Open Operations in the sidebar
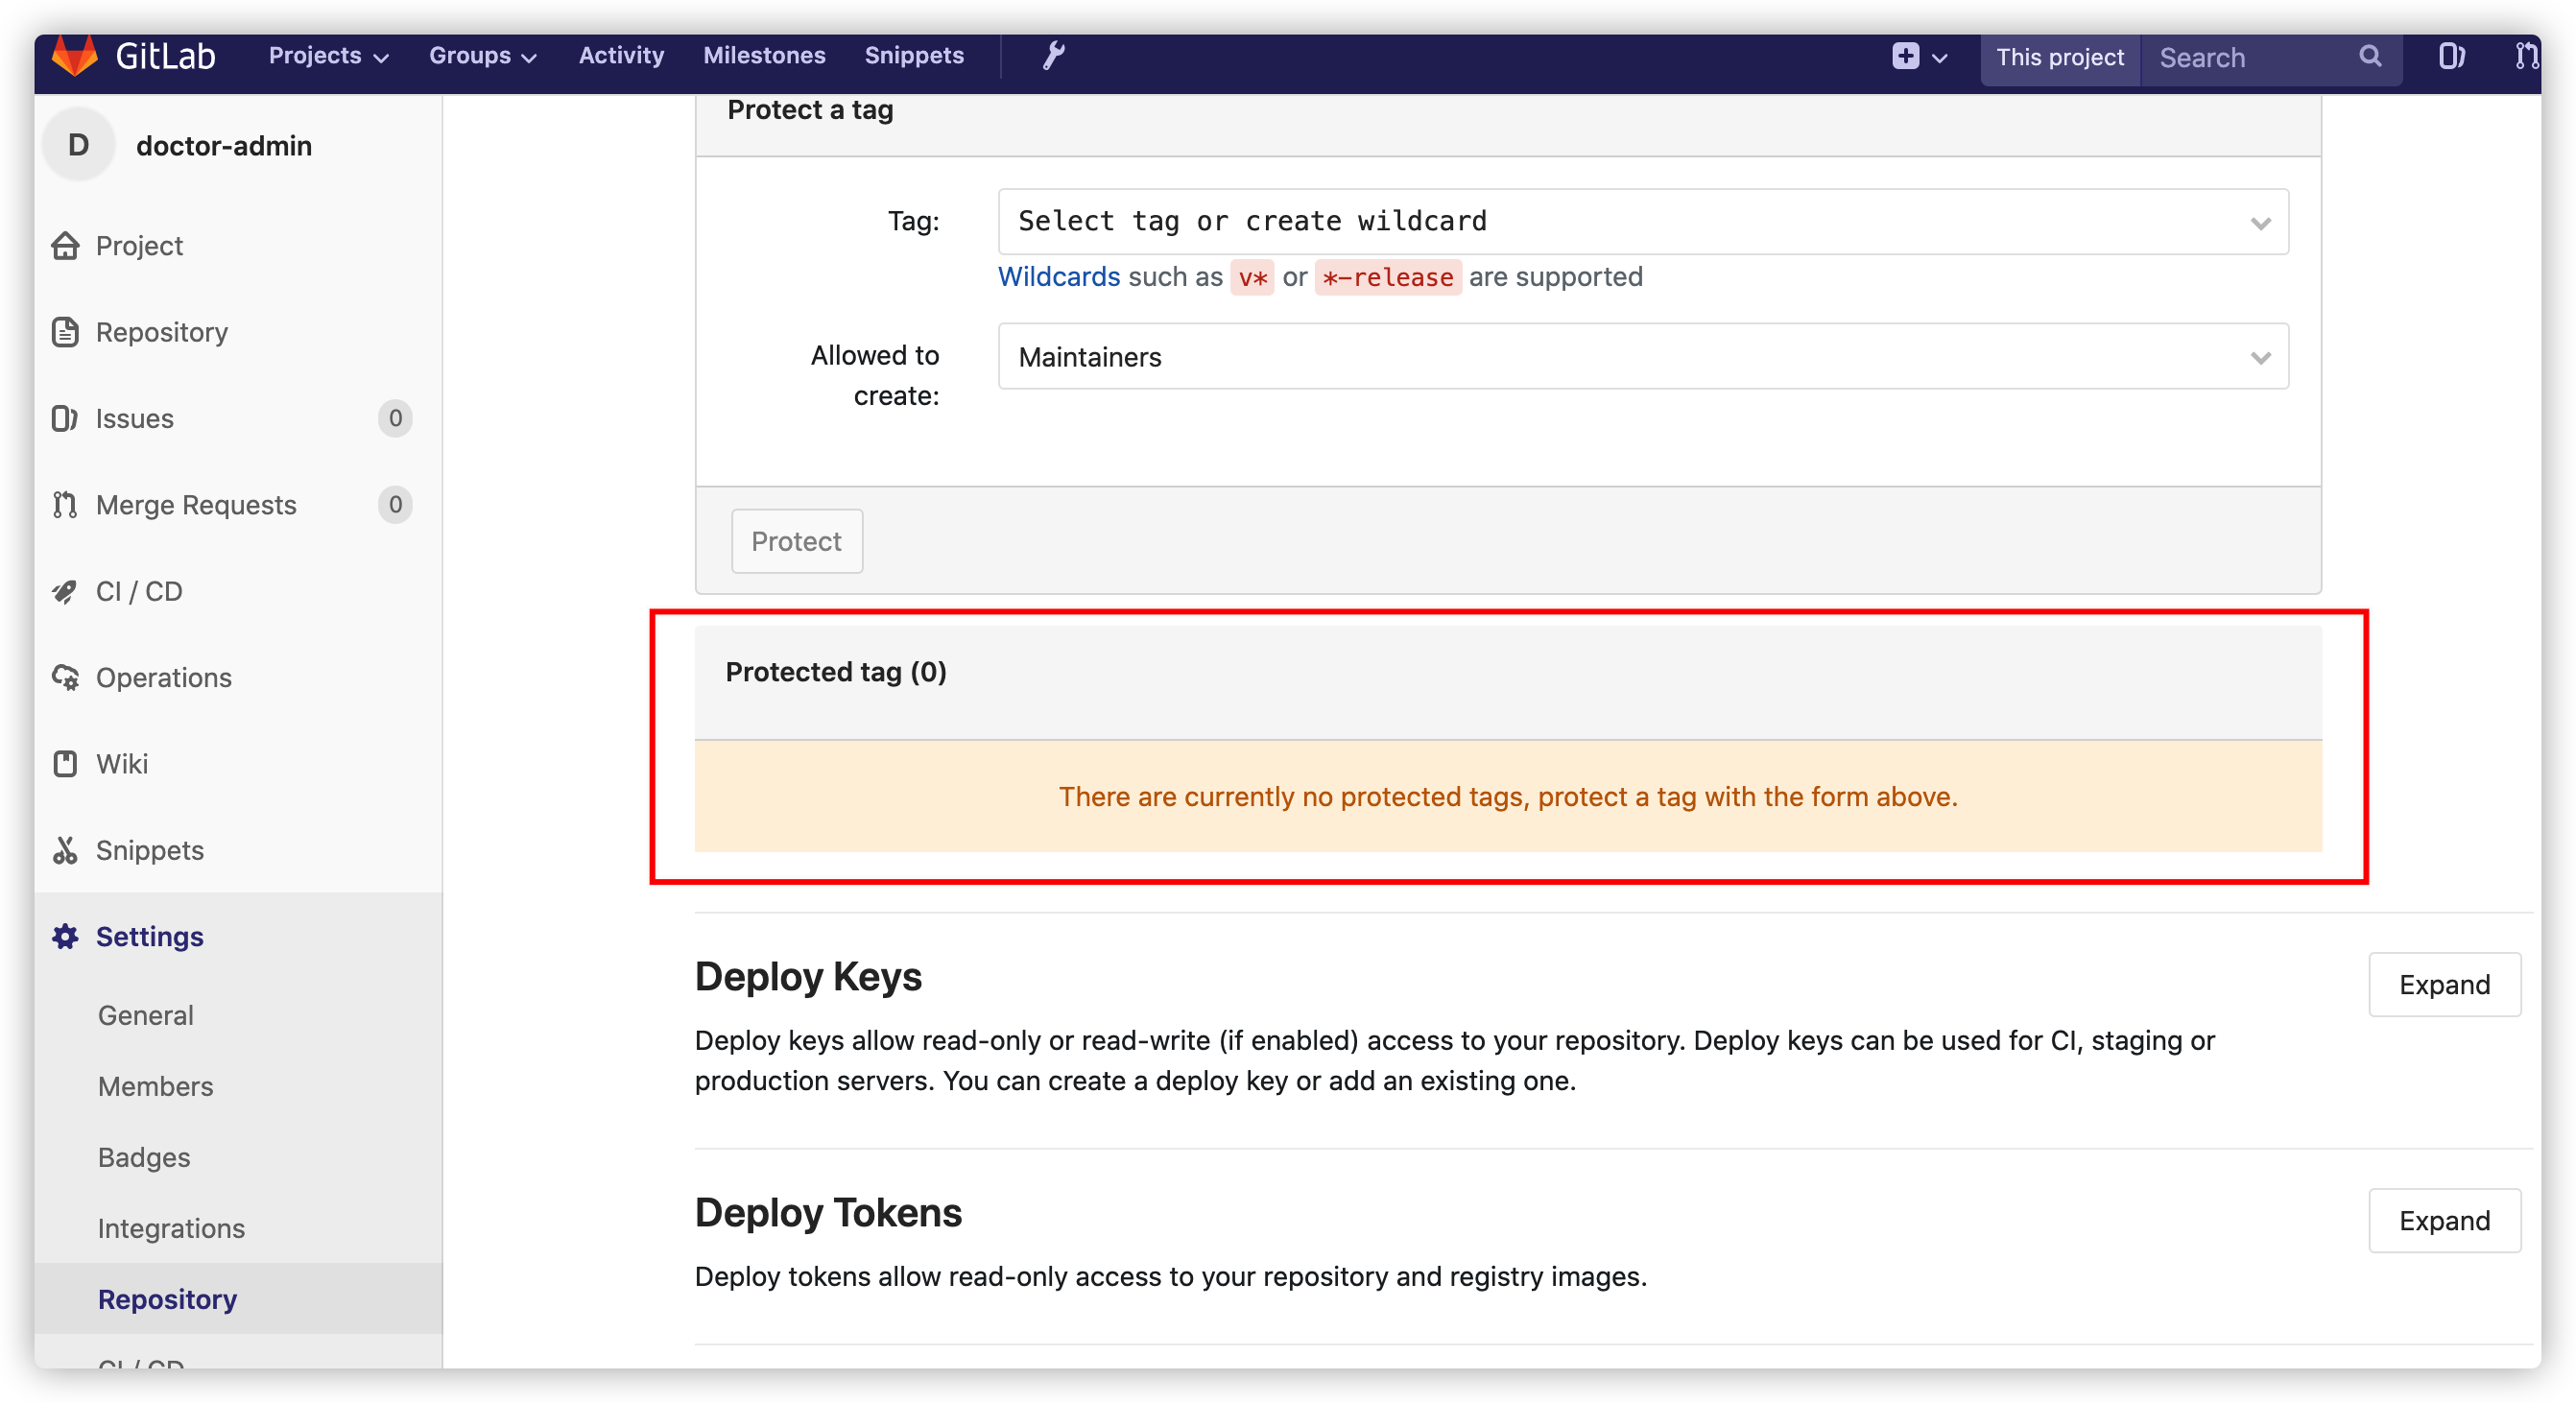Viewport: 2576px width, 1403px height. (163, 678)
